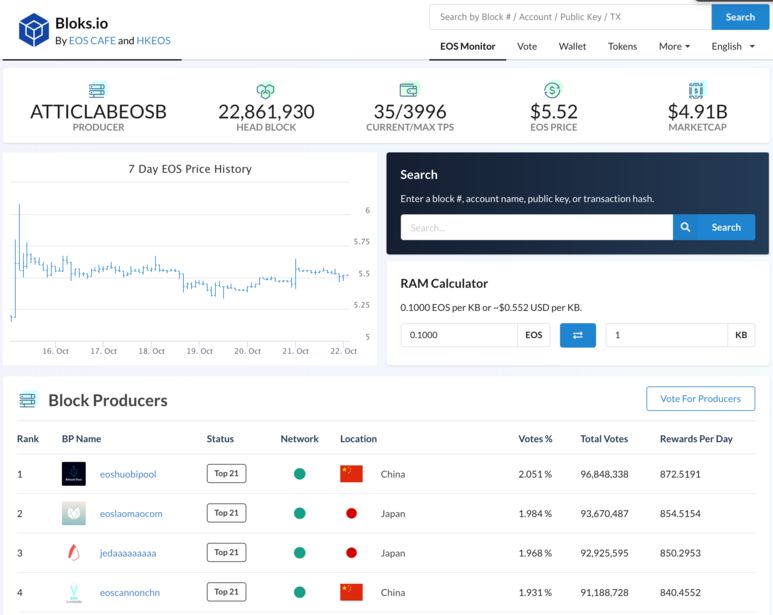The height and width of the screenshot is (615, 773).
Task: Click Japan flag in jedaaaaaaaaa row
Action: click(x=351, y=552)
